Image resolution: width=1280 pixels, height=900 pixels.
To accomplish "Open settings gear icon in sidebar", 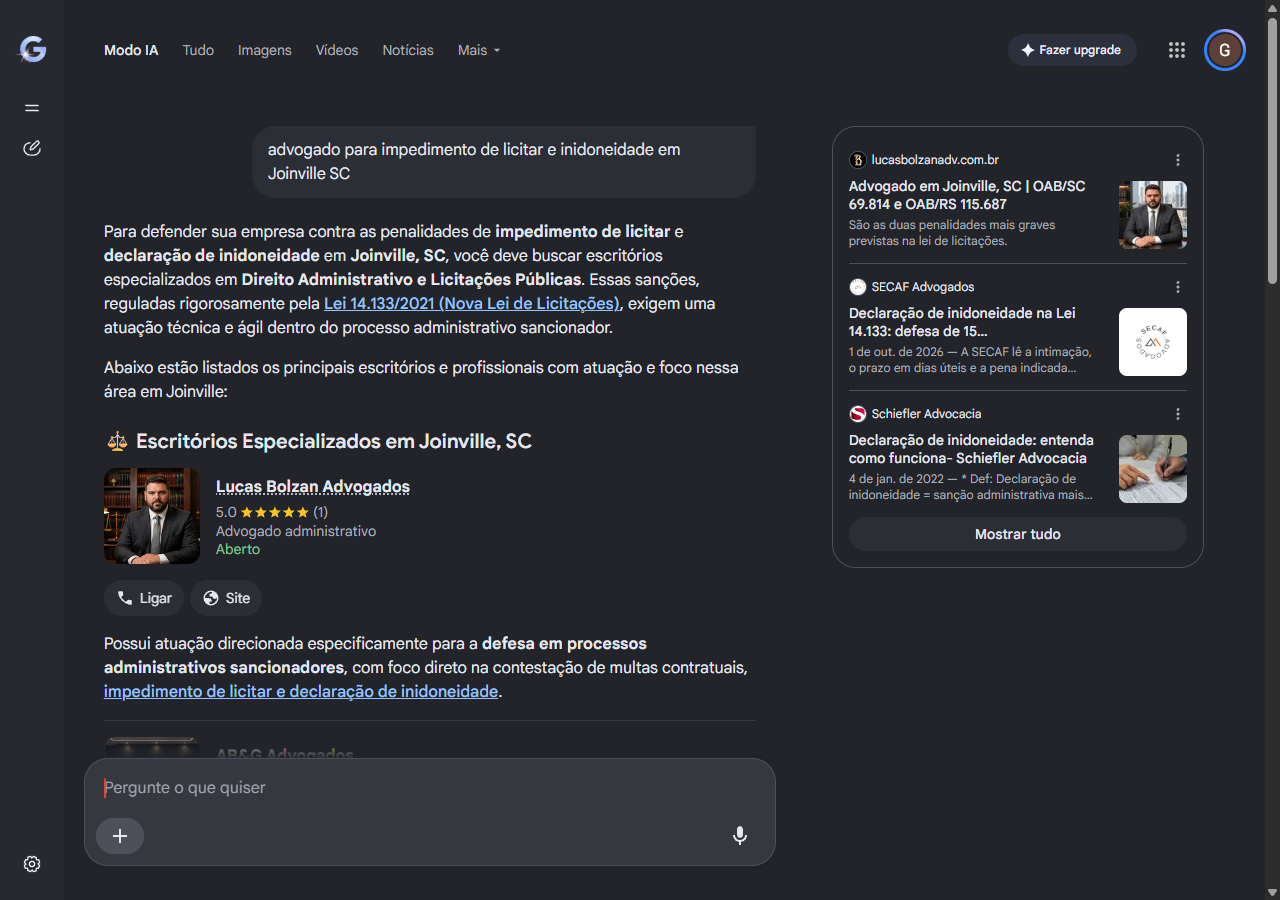I will pos(32,864).
